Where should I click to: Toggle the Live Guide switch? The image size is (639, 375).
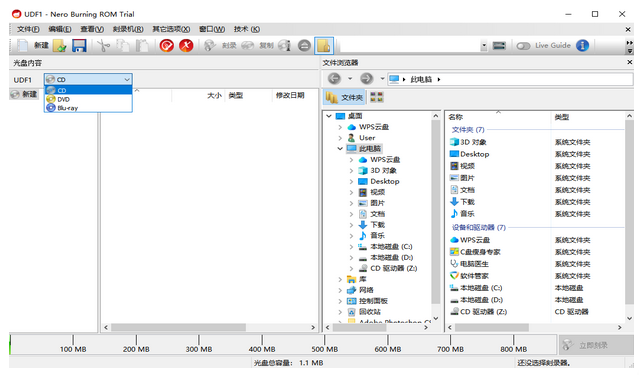(523, 46)
